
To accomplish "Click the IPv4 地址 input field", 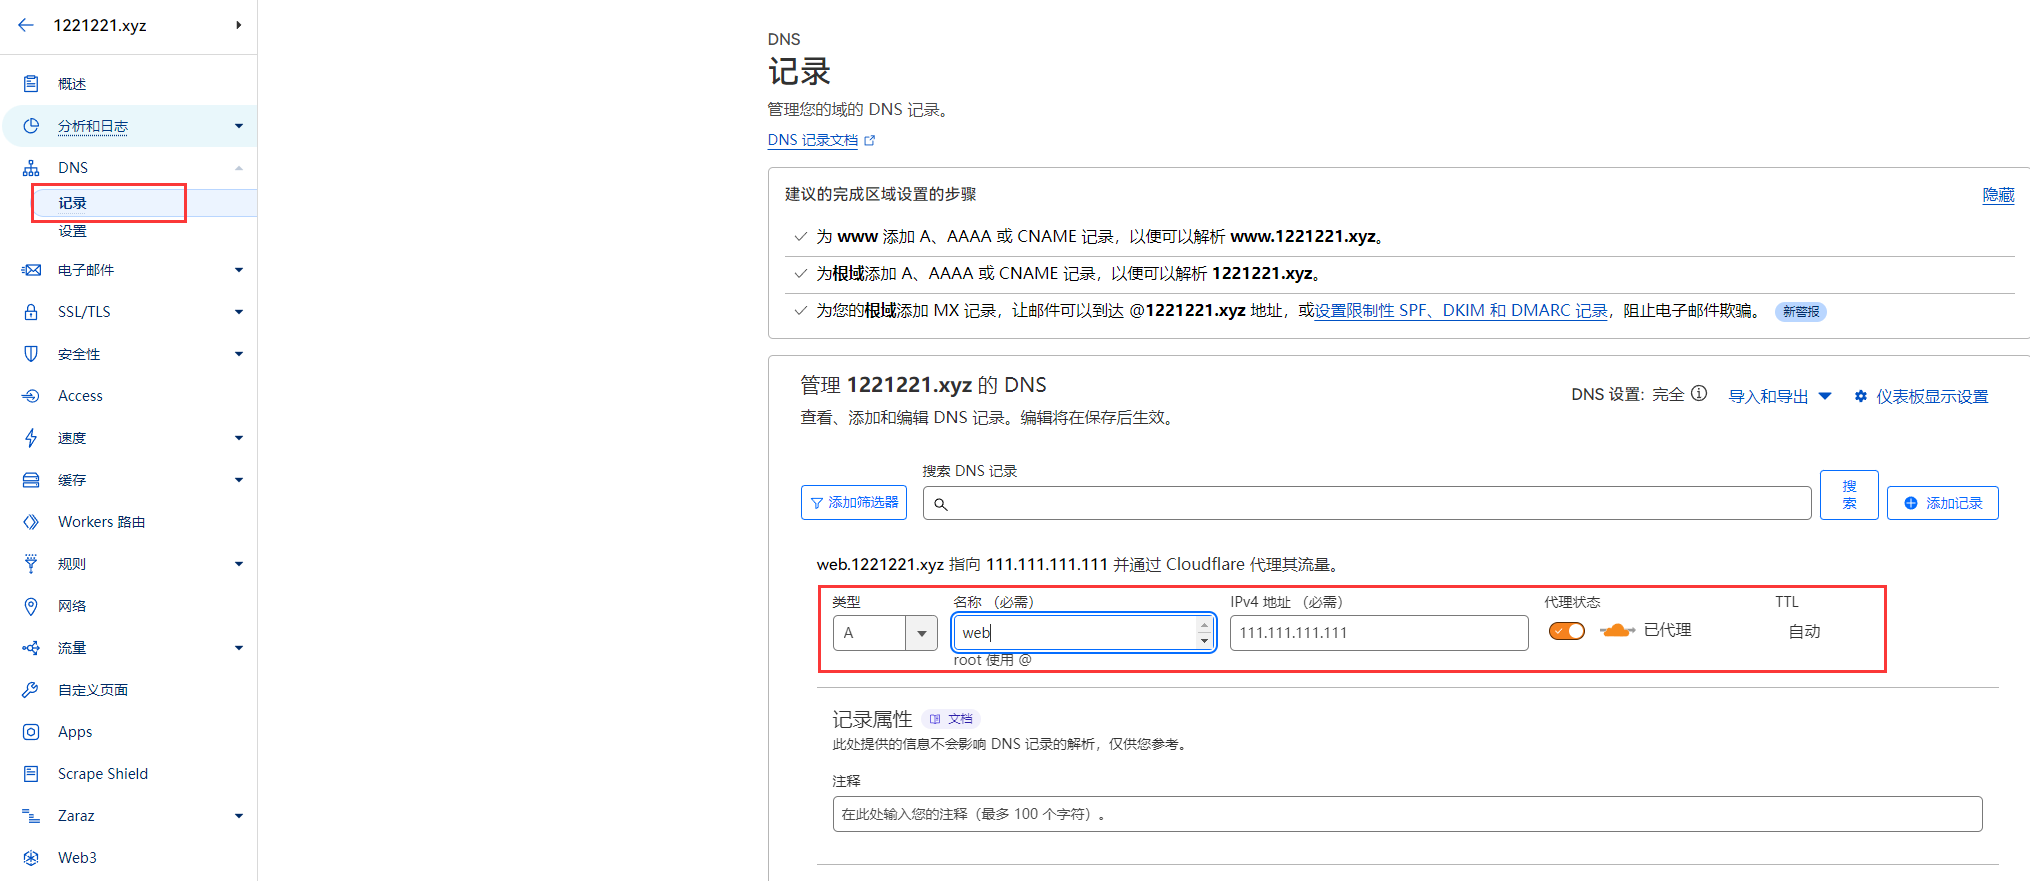I will coord(1378,633).
